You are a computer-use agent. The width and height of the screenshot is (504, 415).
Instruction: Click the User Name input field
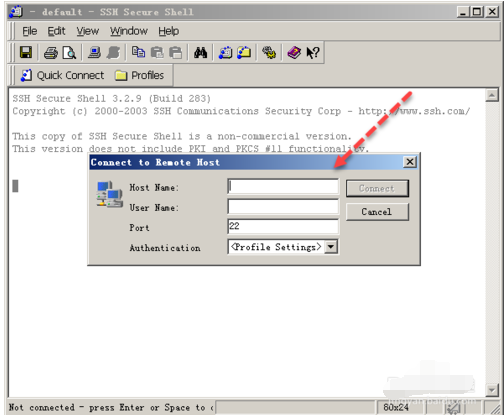pyautogui.click(x=283, y=206)
